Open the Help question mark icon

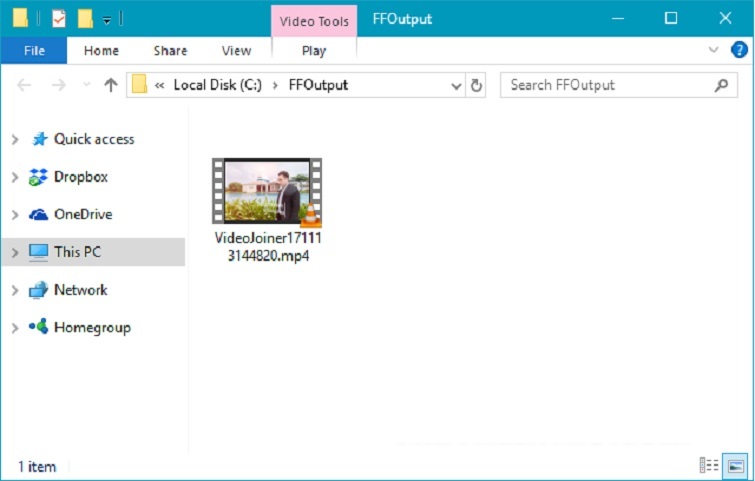(x=739, y=50)
